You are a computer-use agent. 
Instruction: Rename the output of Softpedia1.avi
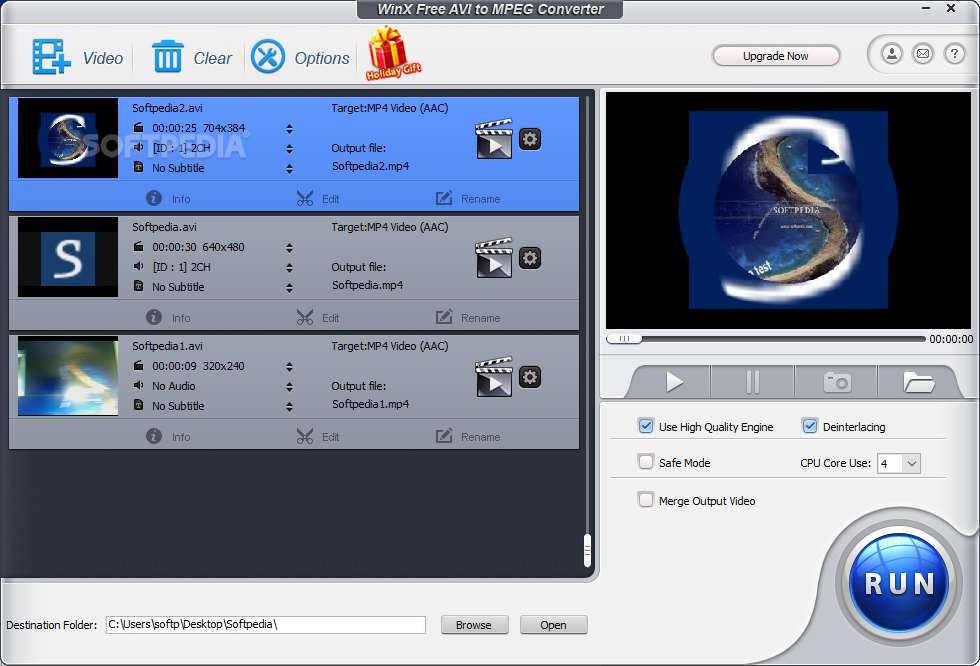[x=468, y=436]
